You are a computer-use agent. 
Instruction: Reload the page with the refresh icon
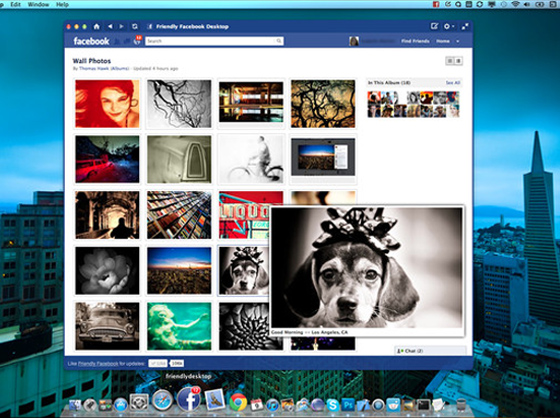(135, 26)
